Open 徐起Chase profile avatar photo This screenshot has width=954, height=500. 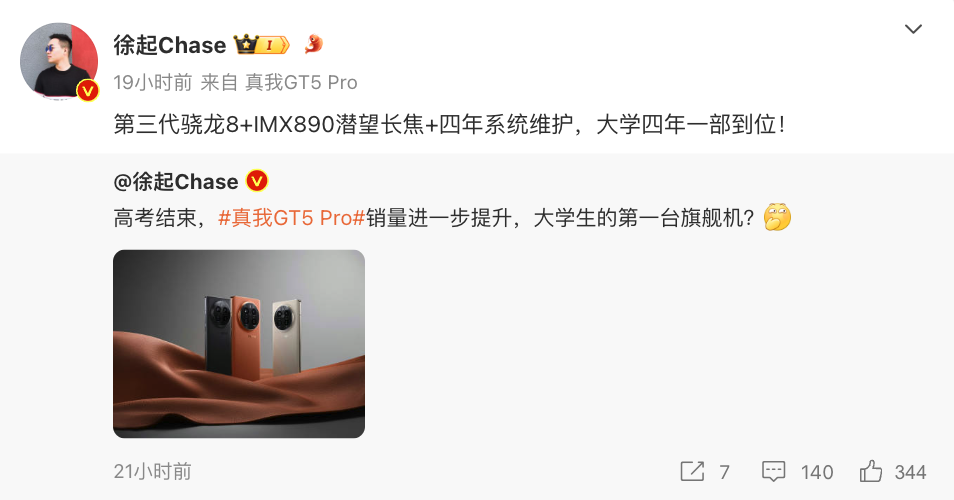(59, 61)
